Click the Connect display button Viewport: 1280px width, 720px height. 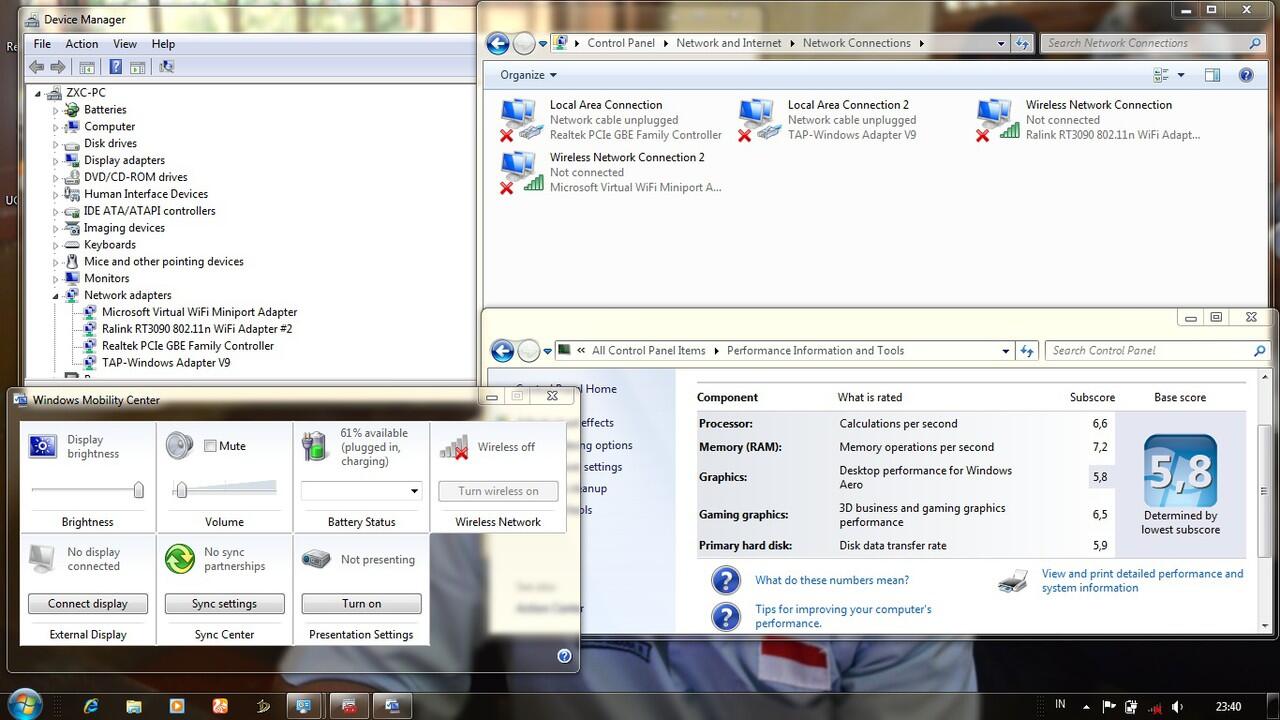click(88, 604)
